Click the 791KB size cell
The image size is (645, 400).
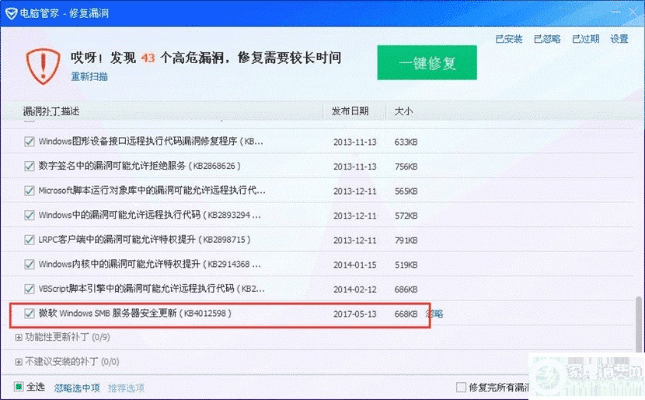(406, 240)
